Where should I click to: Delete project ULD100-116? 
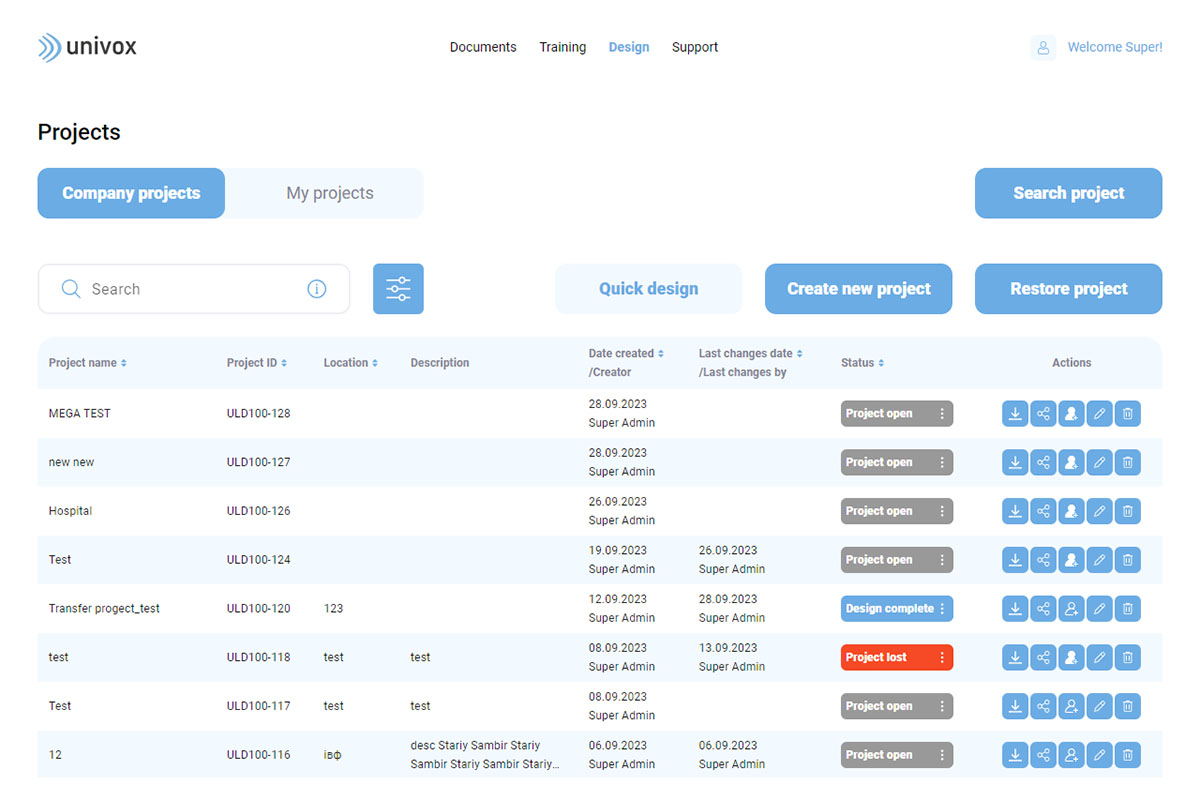(x=1127, y=755)
